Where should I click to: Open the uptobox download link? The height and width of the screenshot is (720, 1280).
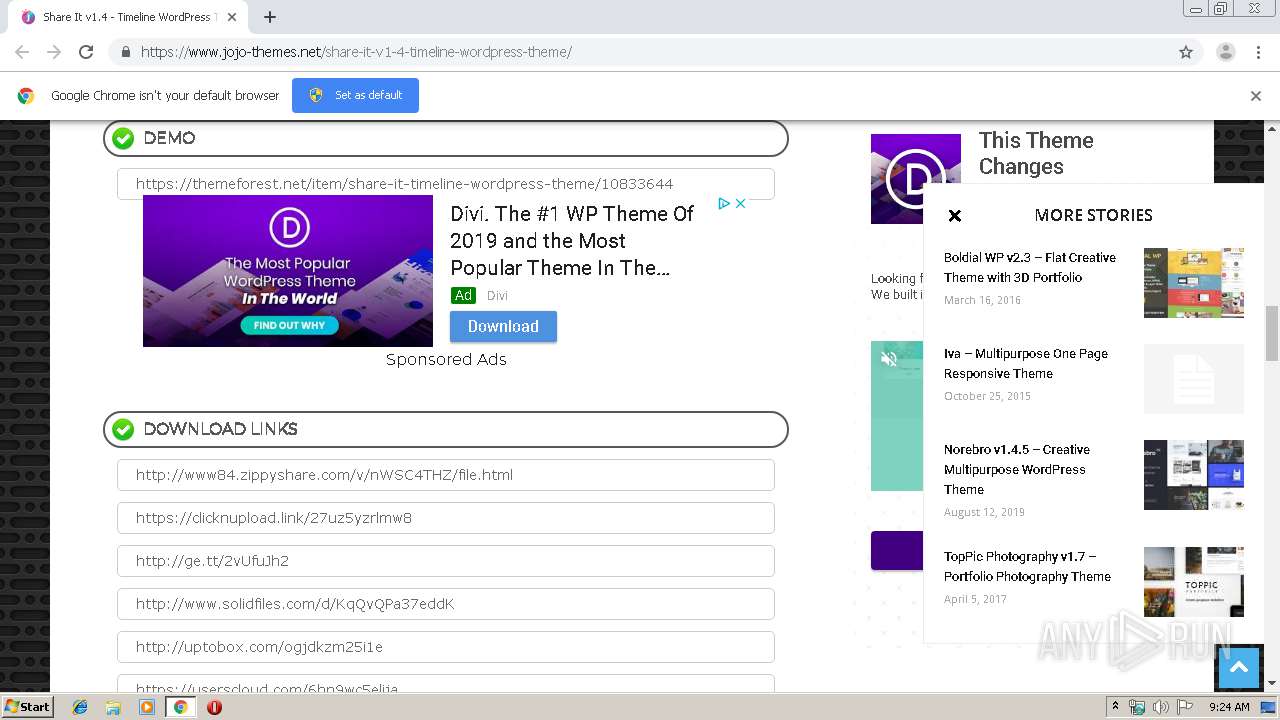click(x=446, y=647)
